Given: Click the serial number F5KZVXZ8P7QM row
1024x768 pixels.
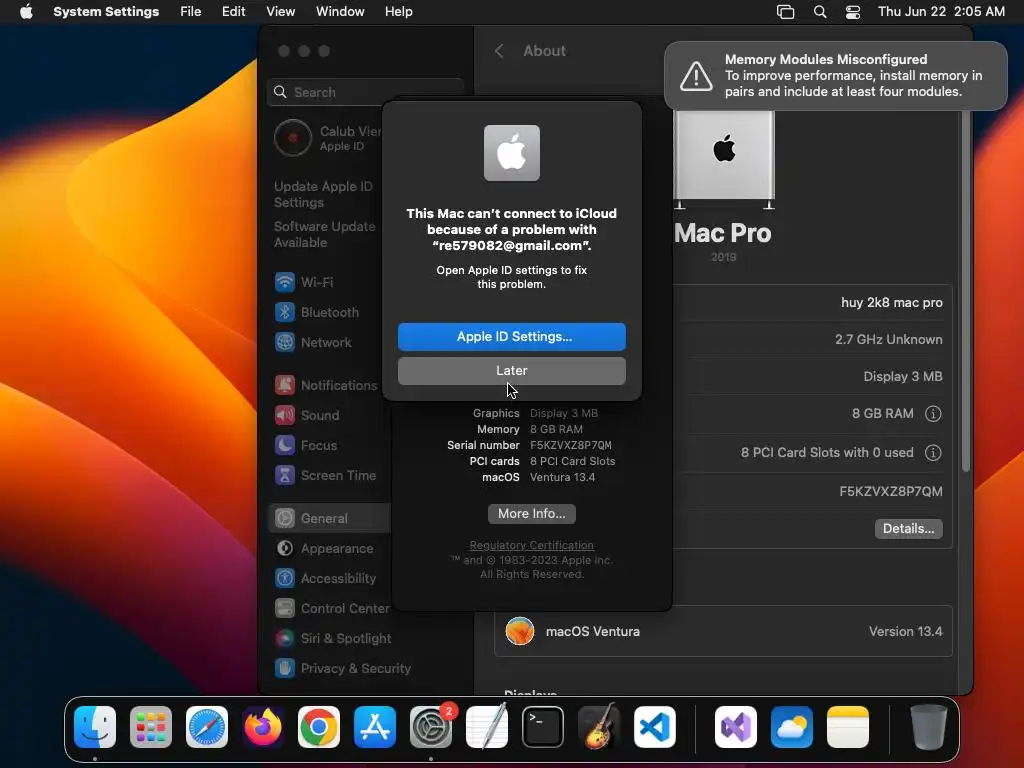Looking at the screenshot, I should (812, 492).
